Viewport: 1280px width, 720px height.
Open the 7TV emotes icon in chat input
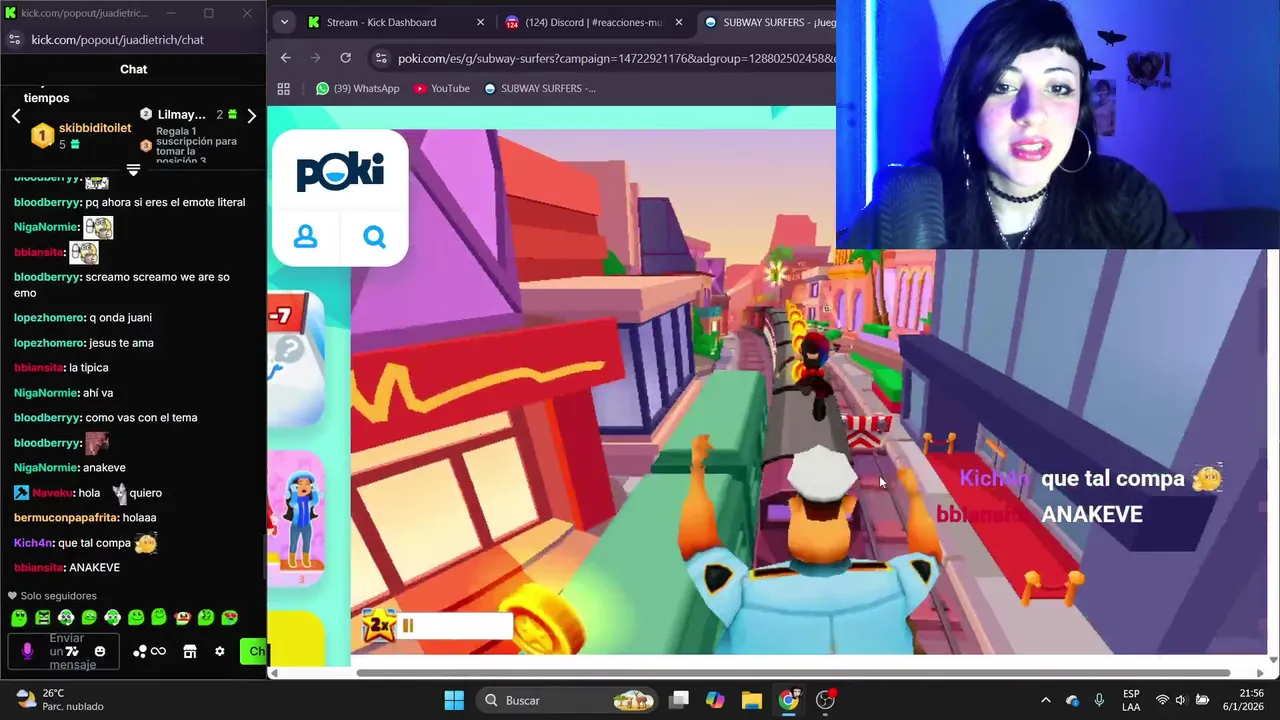click(x=72, y=651)
